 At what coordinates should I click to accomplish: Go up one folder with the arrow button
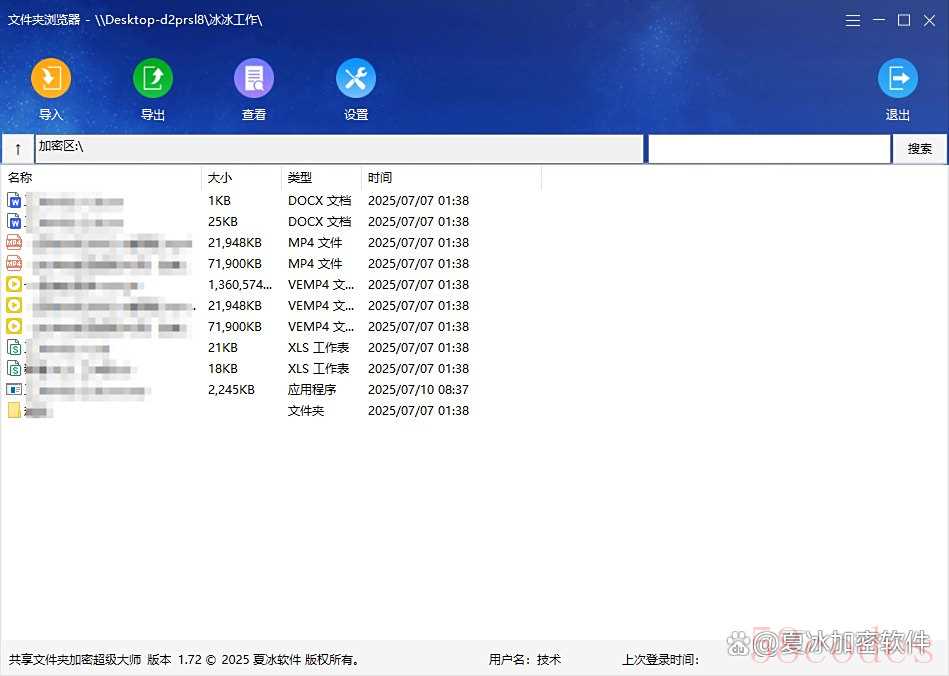tap(18, 149)
